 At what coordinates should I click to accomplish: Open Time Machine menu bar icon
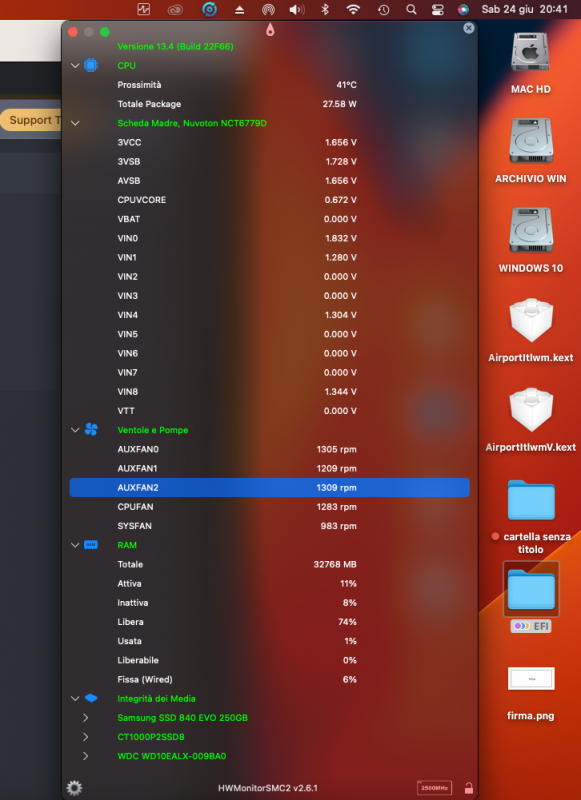[x=383, y=9]
